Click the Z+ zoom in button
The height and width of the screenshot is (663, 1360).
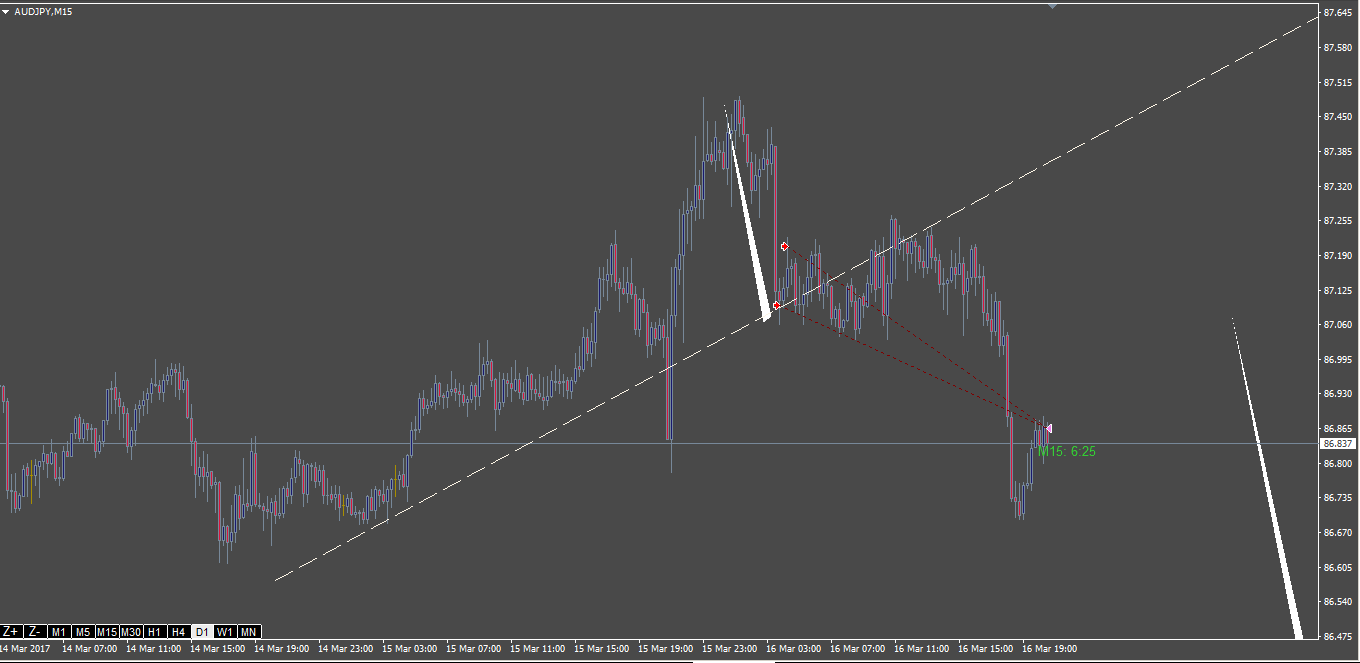11,632
